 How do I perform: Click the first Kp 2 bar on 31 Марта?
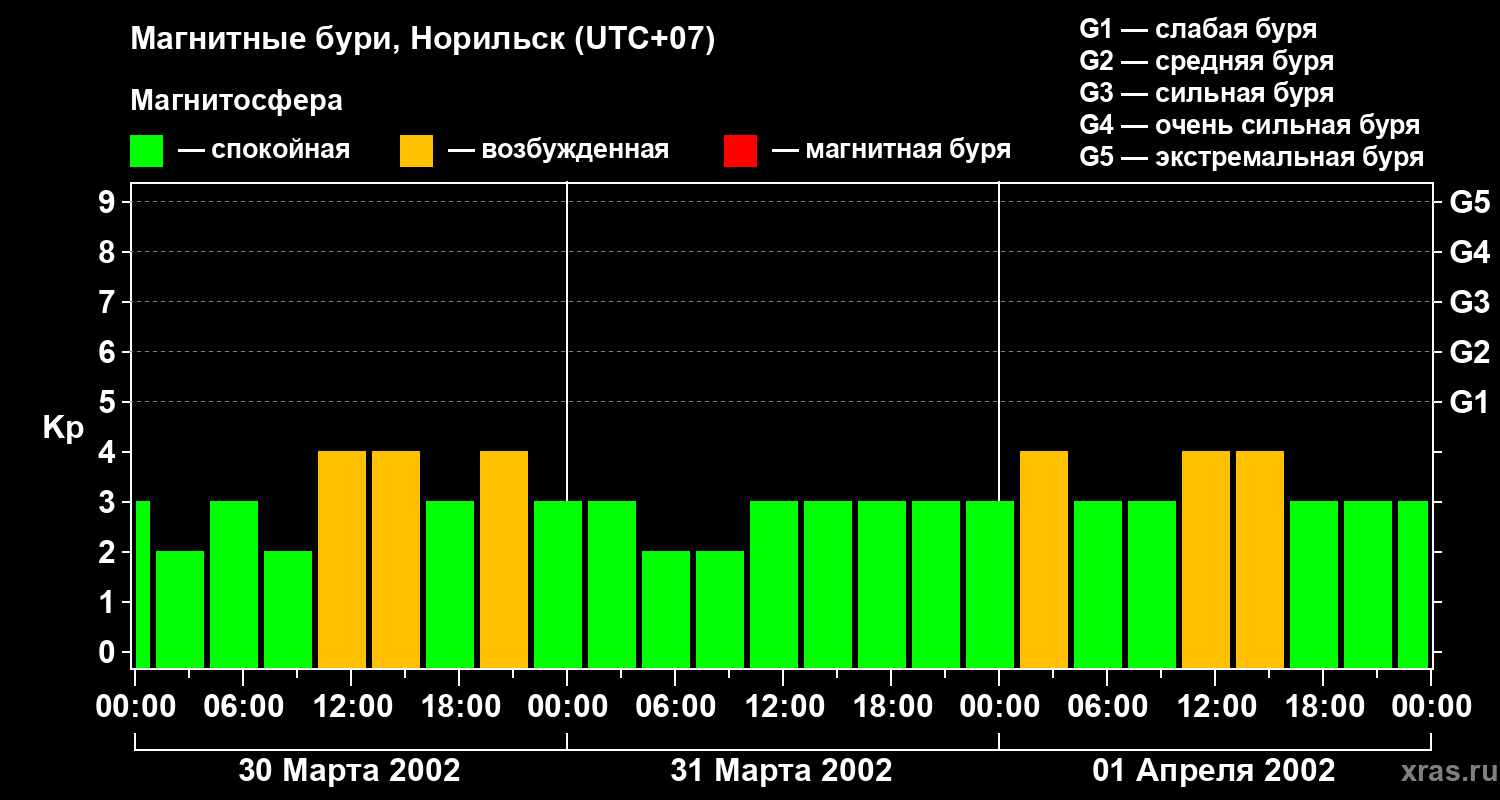(666, 609)
